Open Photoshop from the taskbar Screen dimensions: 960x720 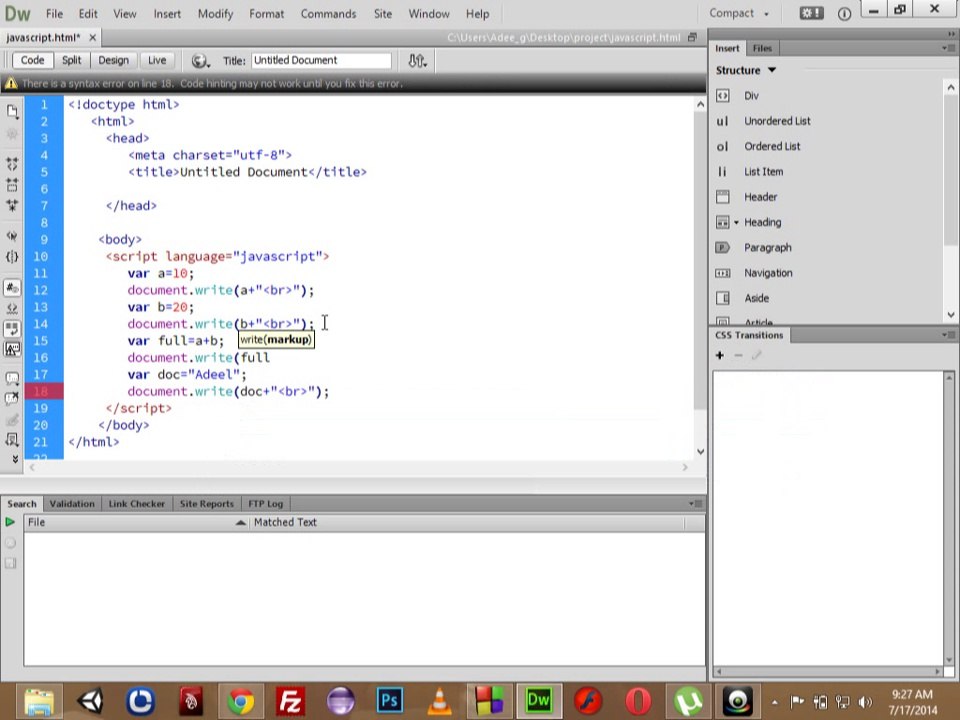(x=389, y=701)
